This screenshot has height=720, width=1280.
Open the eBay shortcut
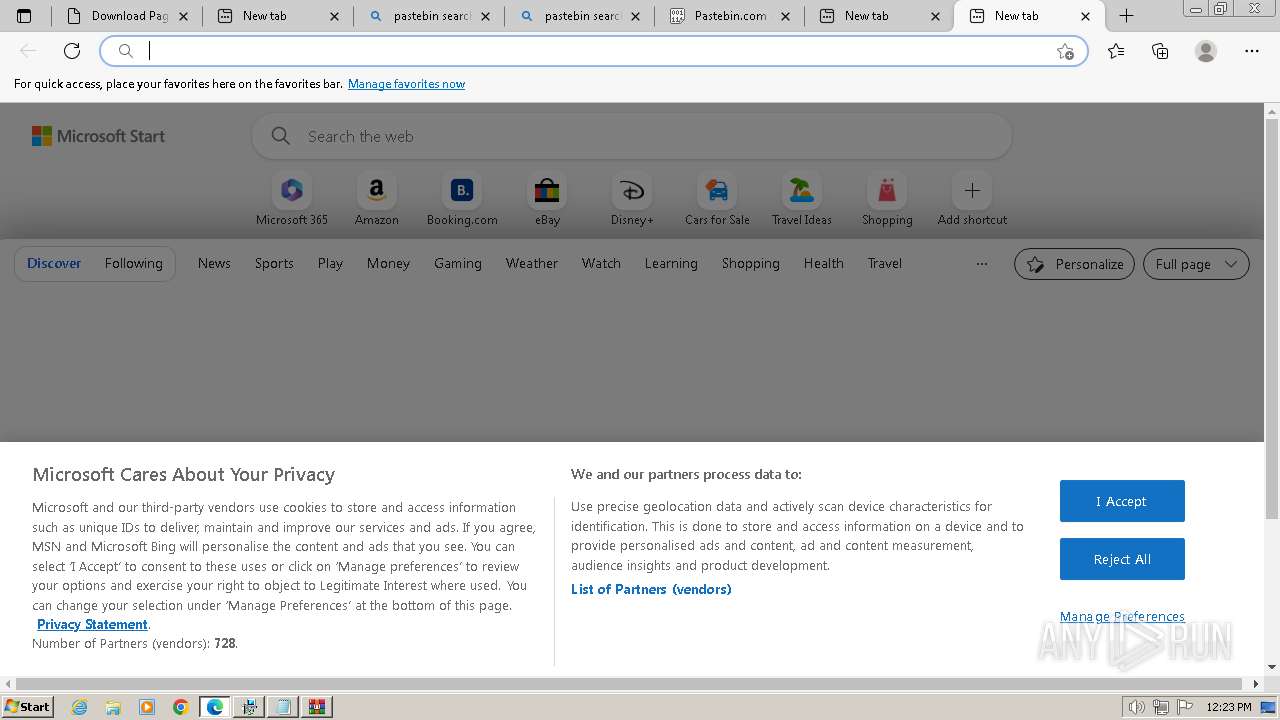(547, 199)
